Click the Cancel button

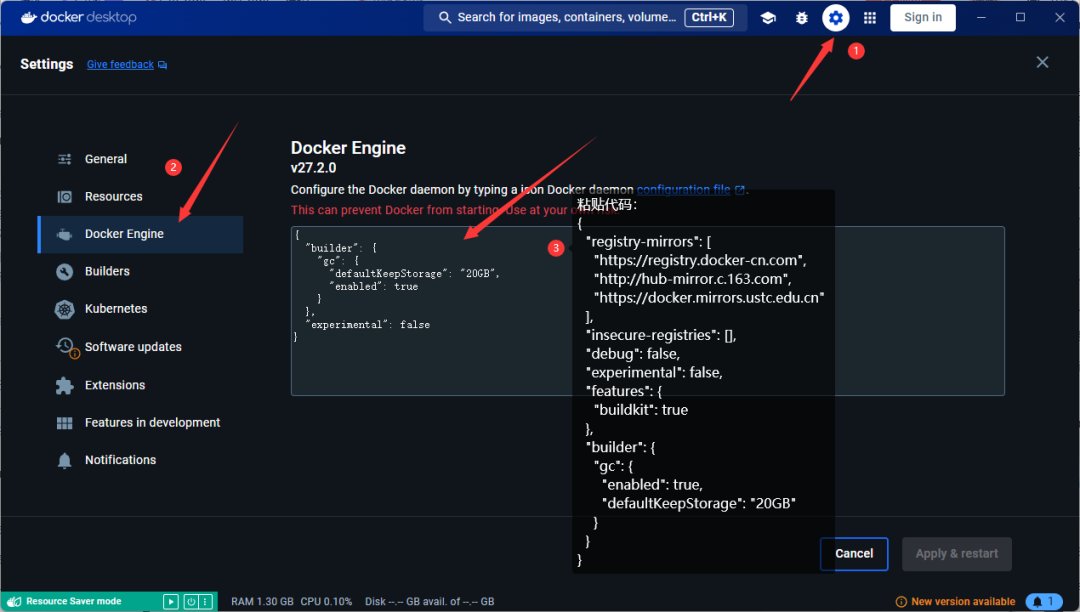tap(854, 554)
